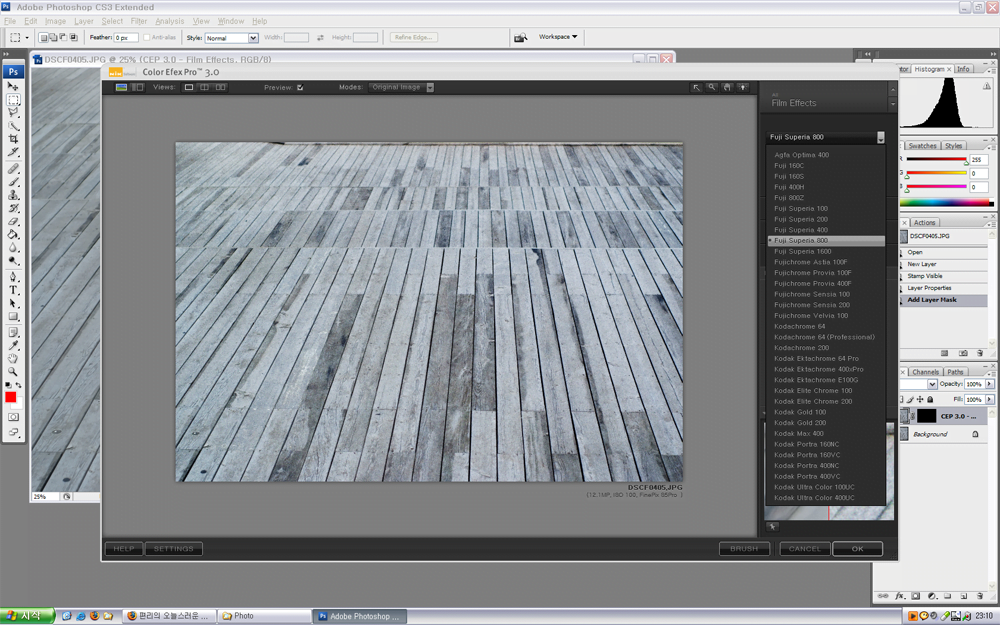
Task: Select the Zoom tool in Photoshop toolbox
Action: [x=14, y=371]
